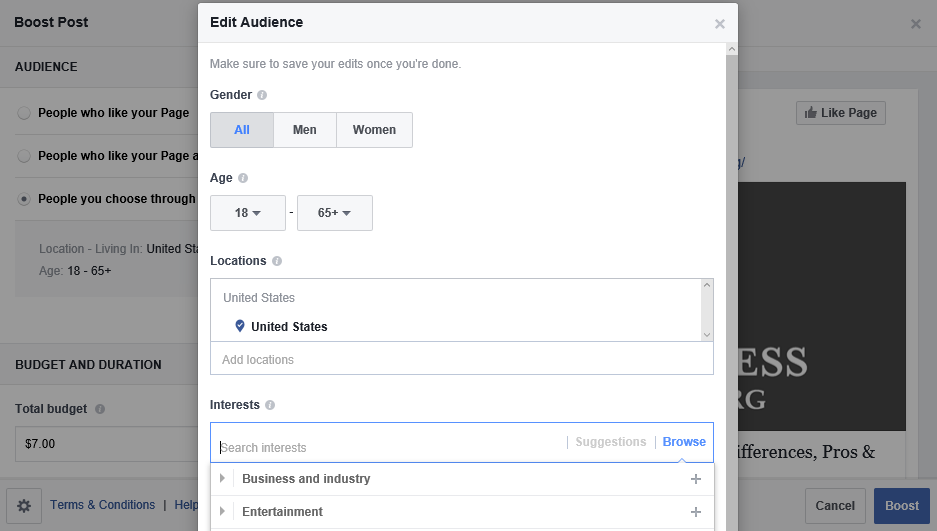Open the Help link

(x=186, y=505)
